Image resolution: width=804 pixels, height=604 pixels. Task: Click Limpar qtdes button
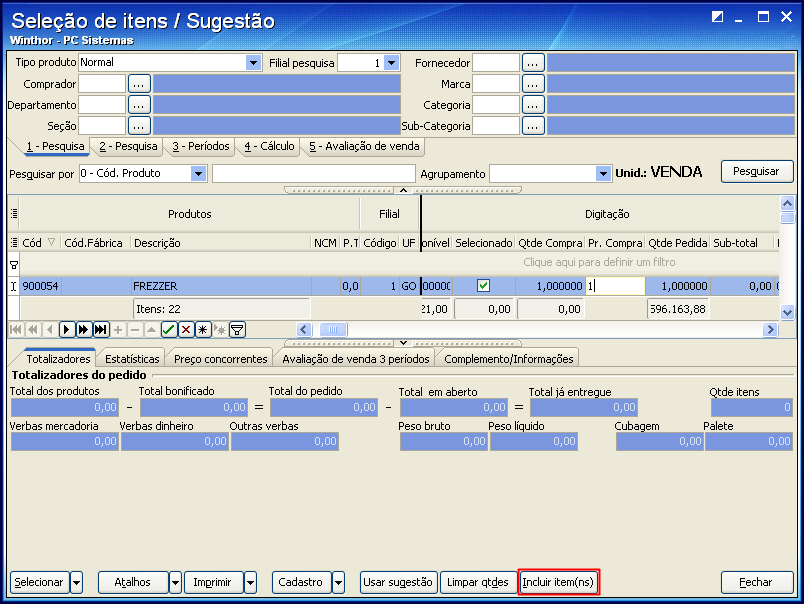pos(478,582)
